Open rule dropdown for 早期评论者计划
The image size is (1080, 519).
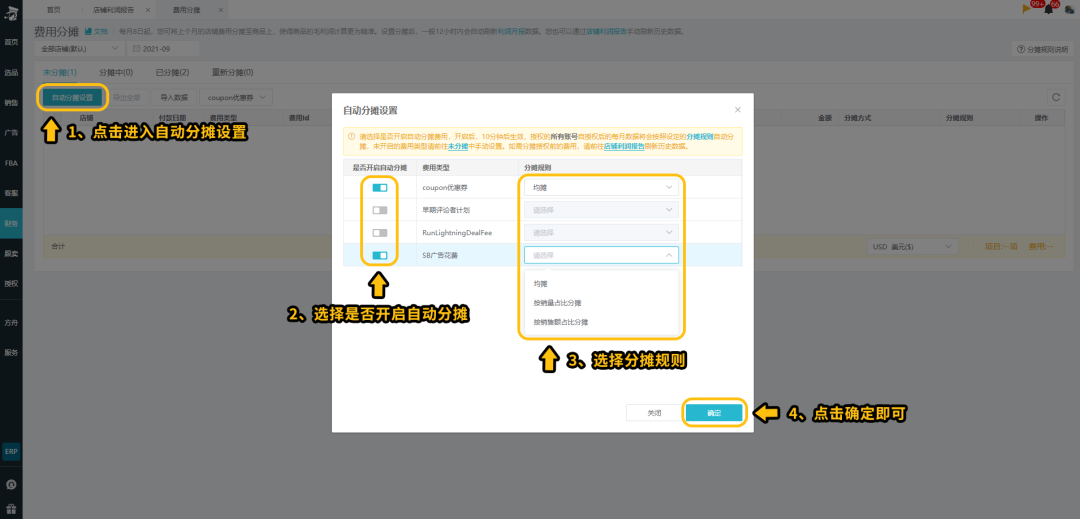click(x=601, y=210)
